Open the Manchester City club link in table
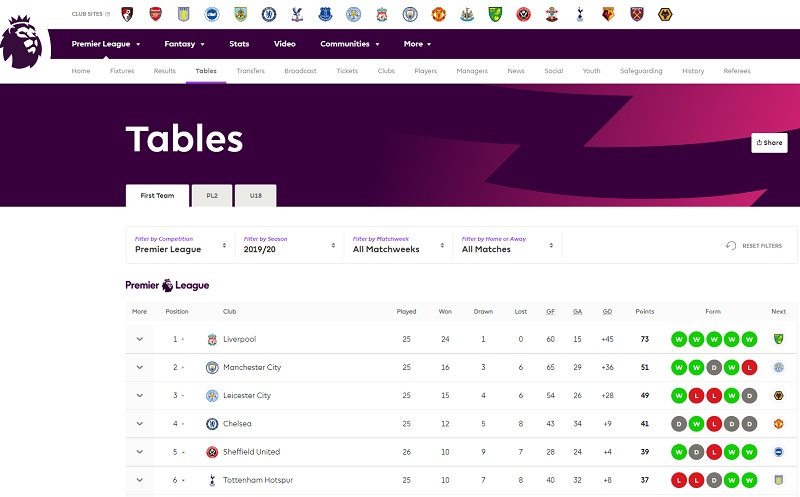The image size is (800, 497). 252,367
